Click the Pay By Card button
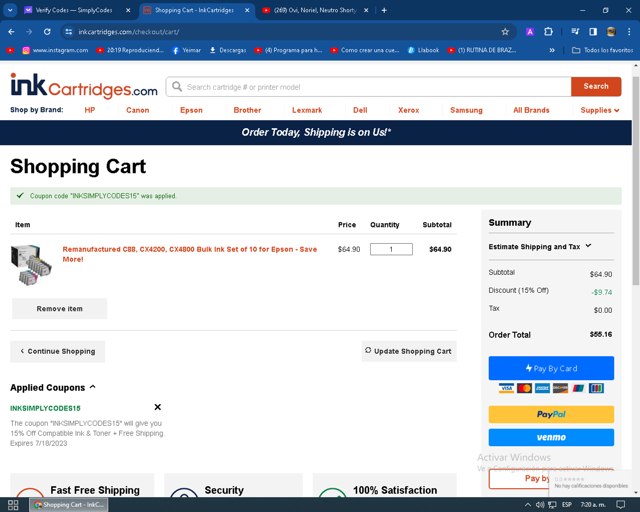The height and width of the screenshot is (512, 640). [551, 368]
